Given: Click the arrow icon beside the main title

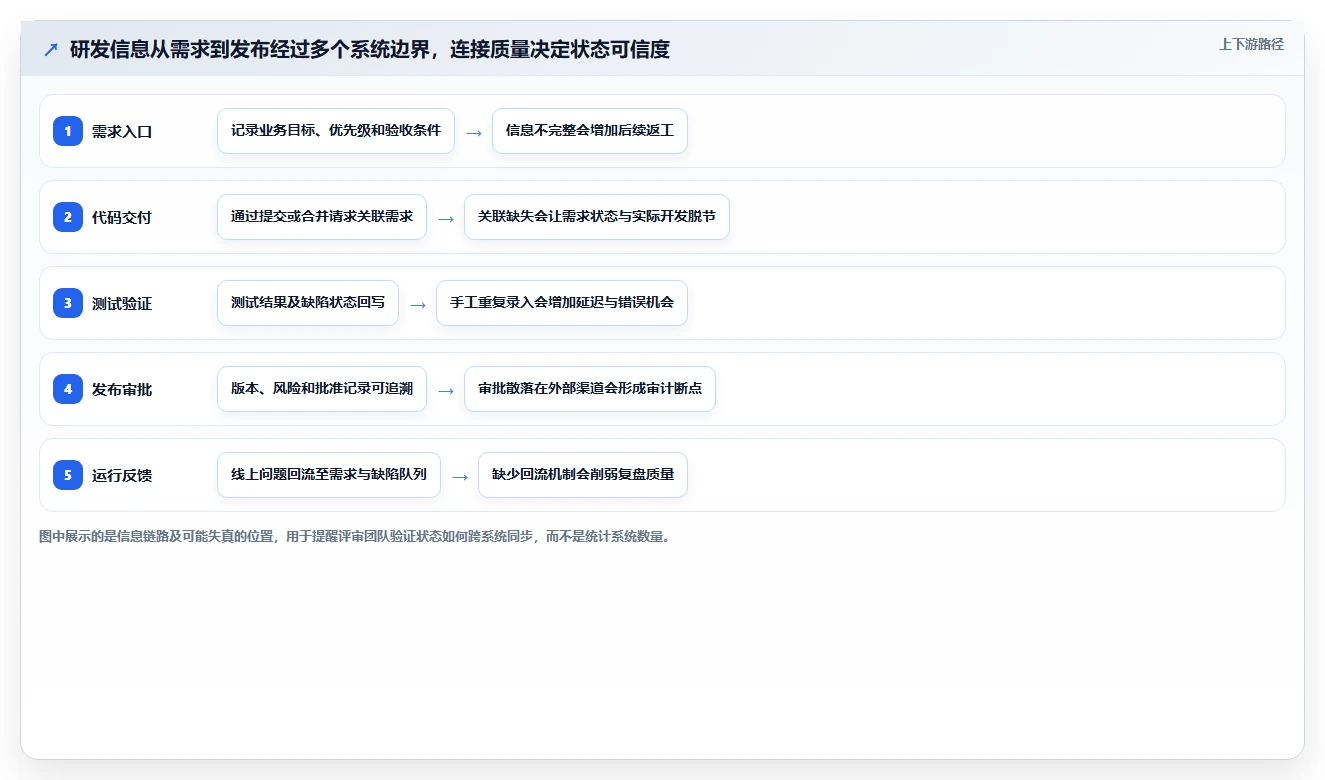Looking at the screenshot, I should (x=50, y=49).
